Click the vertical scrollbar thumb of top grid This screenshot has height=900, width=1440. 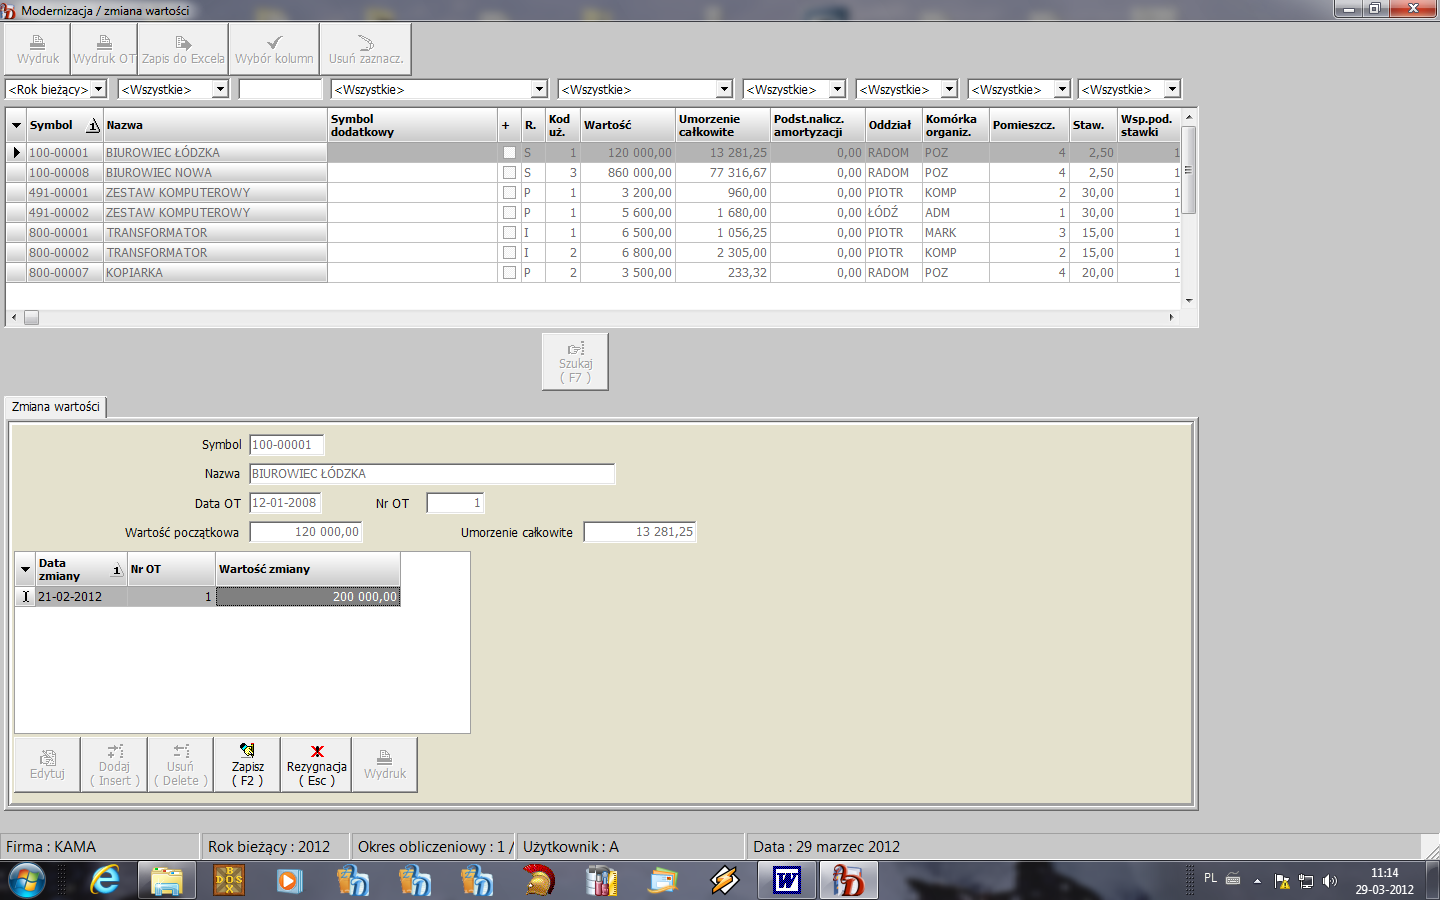click(x=1189, y=170)
